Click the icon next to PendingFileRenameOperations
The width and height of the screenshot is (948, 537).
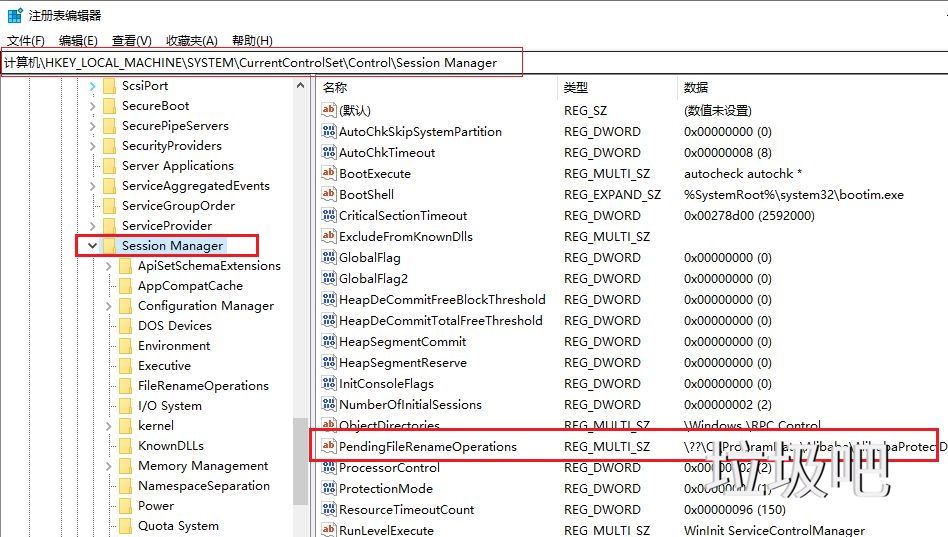click(x=329, y=447)
